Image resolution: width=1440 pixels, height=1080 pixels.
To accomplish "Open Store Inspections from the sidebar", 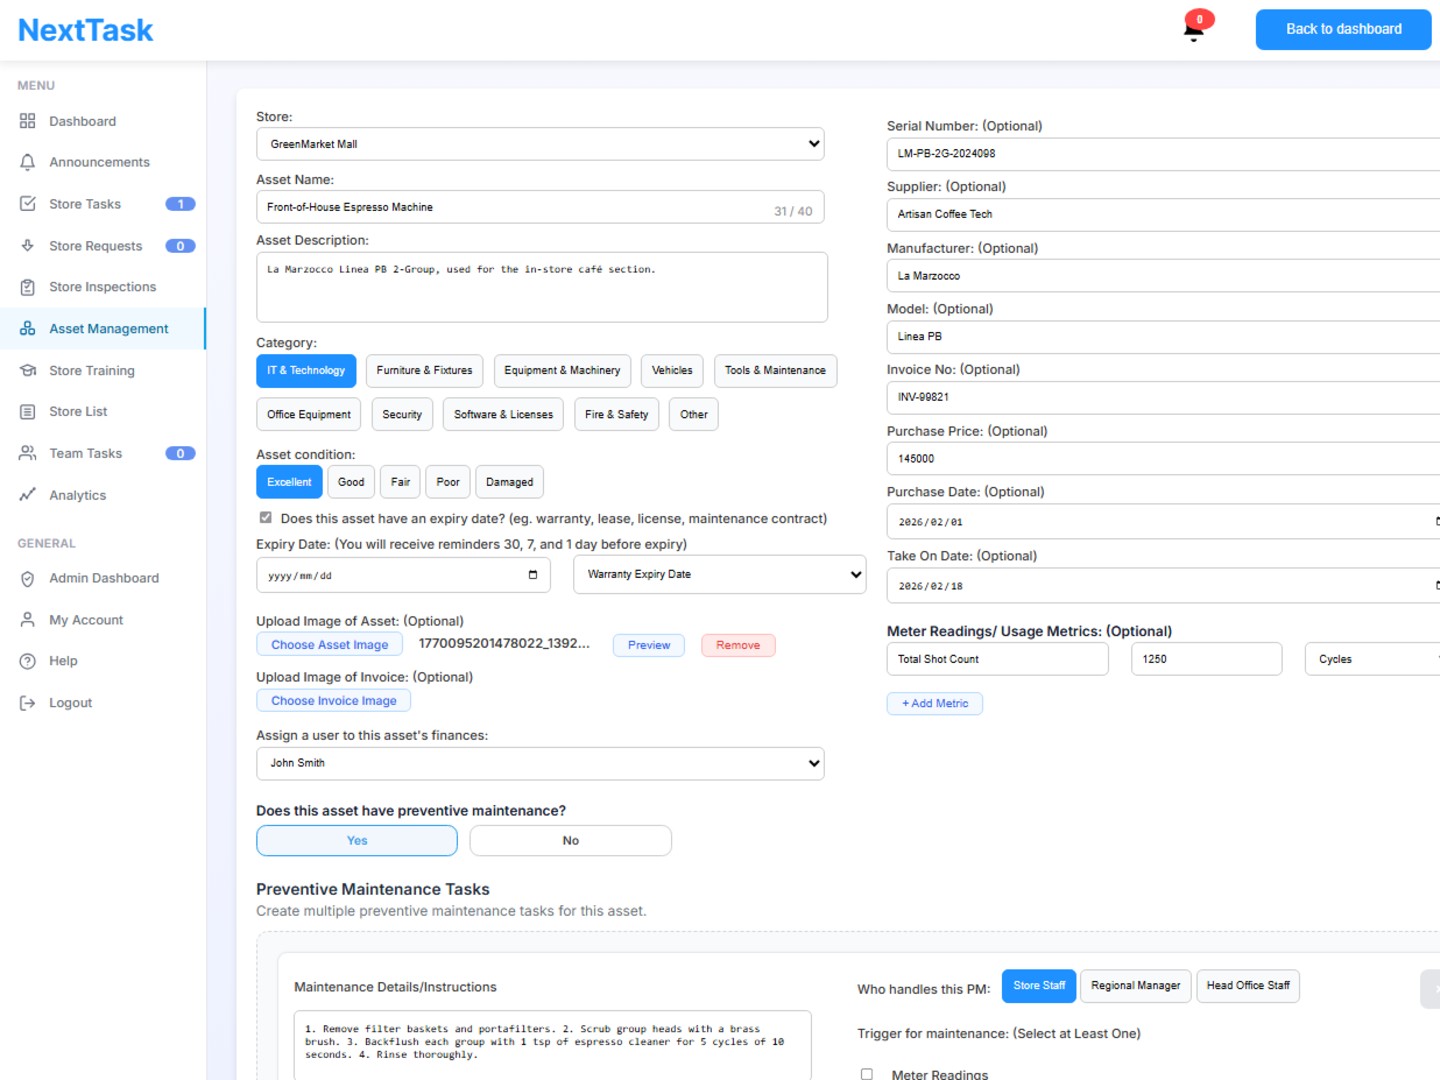I will coord(102,287).
